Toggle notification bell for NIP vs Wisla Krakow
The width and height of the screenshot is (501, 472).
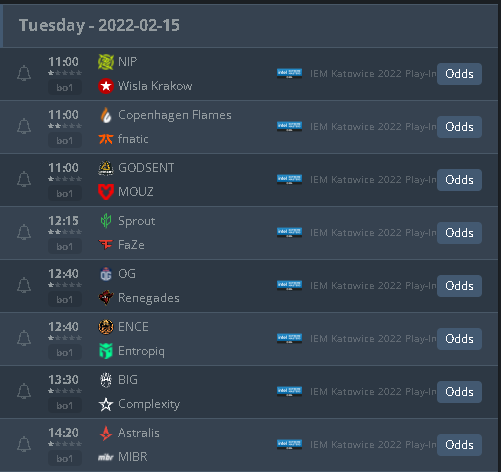24,73
